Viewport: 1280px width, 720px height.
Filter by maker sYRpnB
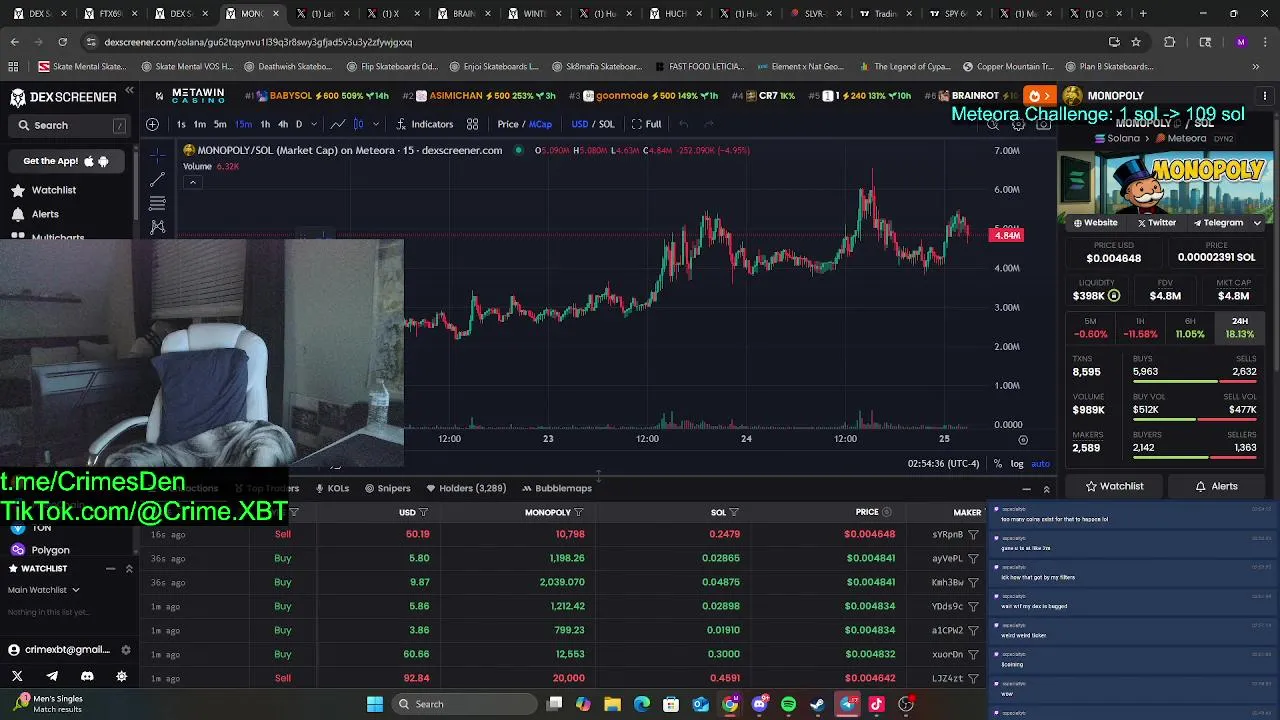973,535
